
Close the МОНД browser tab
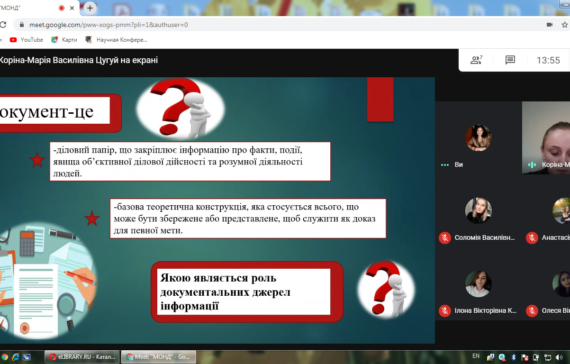72,8
